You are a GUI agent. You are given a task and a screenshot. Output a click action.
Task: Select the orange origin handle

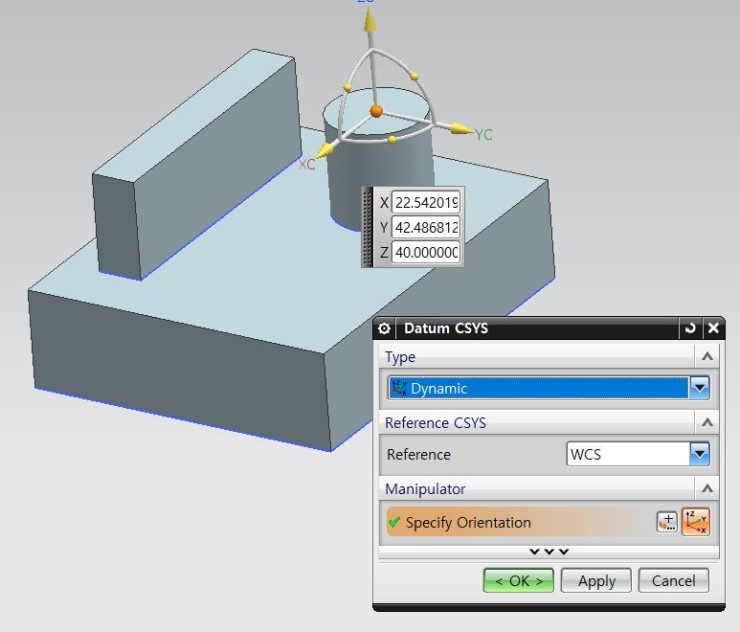[376, 111]
